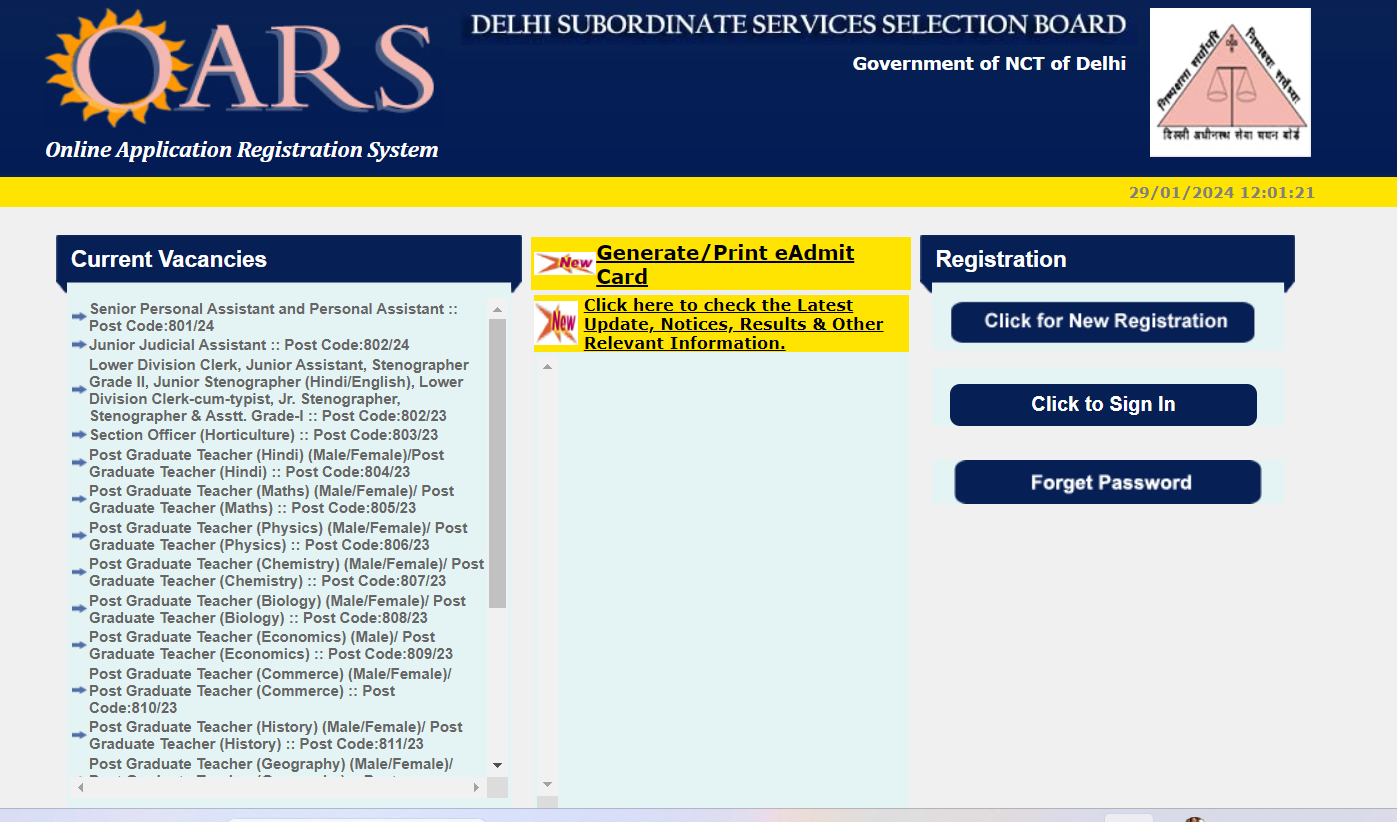Screen dimensions: 1397x822
Task: Click arrow bullet beside PGT History vacancy
Action: click(79, 735)
